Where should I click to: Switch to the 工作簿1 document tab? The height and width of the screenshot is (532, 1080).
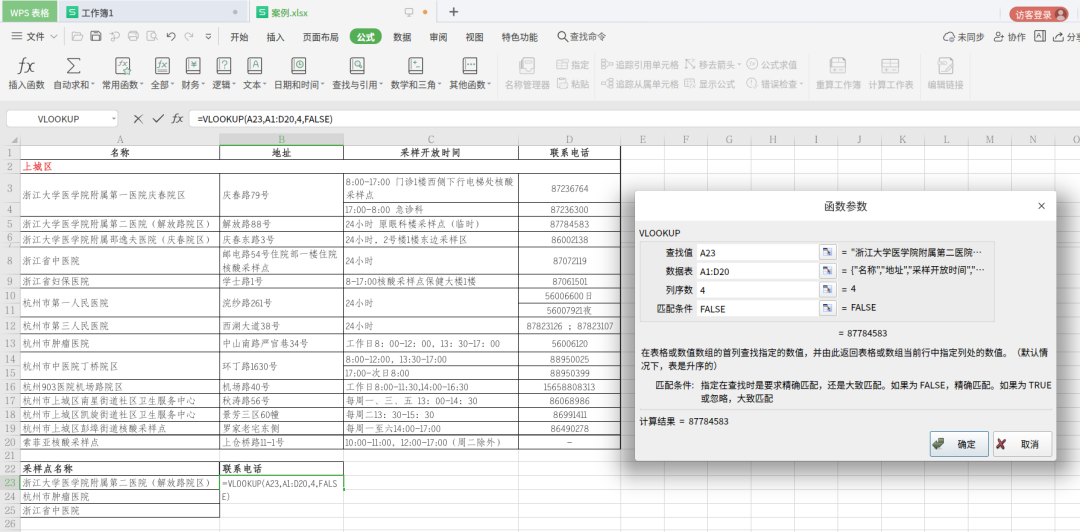pos(153,12)
